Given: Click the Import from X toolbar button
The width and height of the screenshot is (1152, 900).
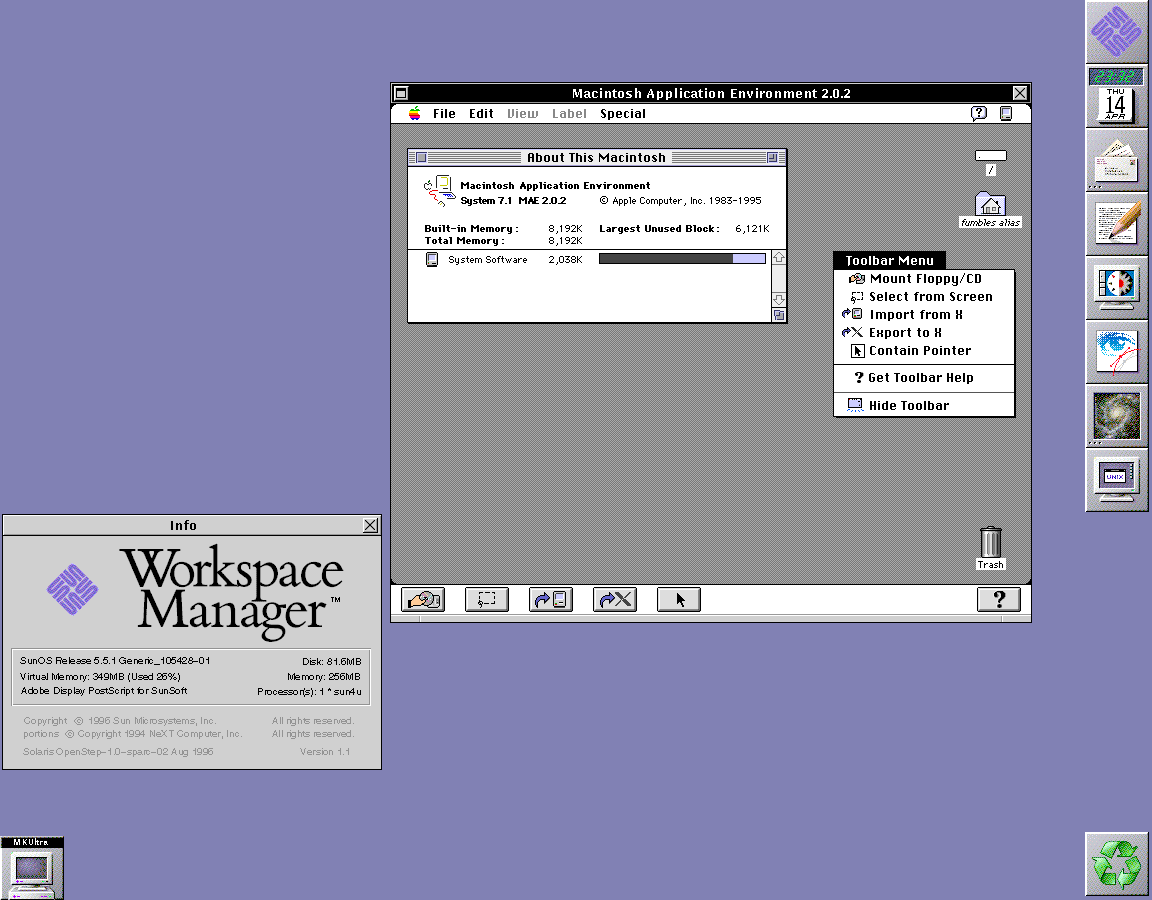Looking at the screenshot, I should click(x=550, y=600).
